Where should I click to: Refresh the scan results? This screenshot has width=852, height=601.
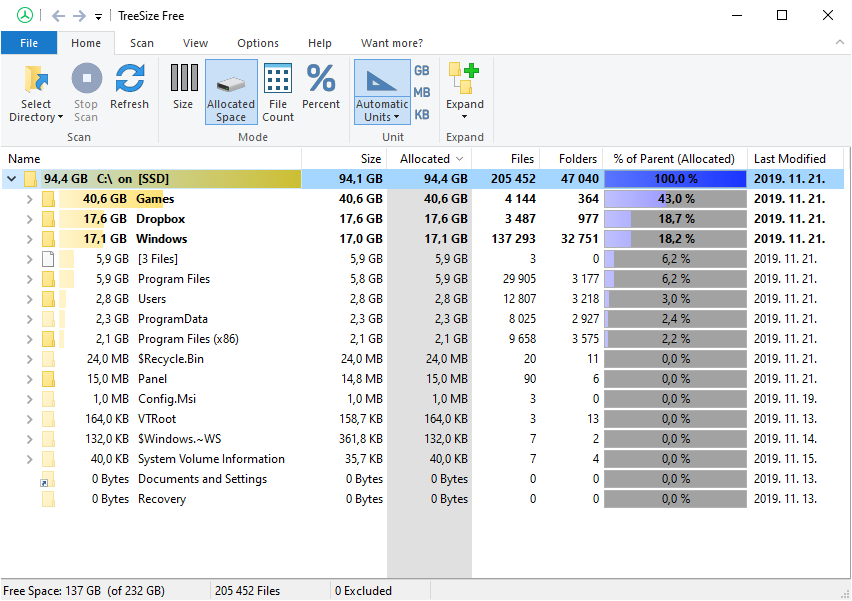pos(129,87)
